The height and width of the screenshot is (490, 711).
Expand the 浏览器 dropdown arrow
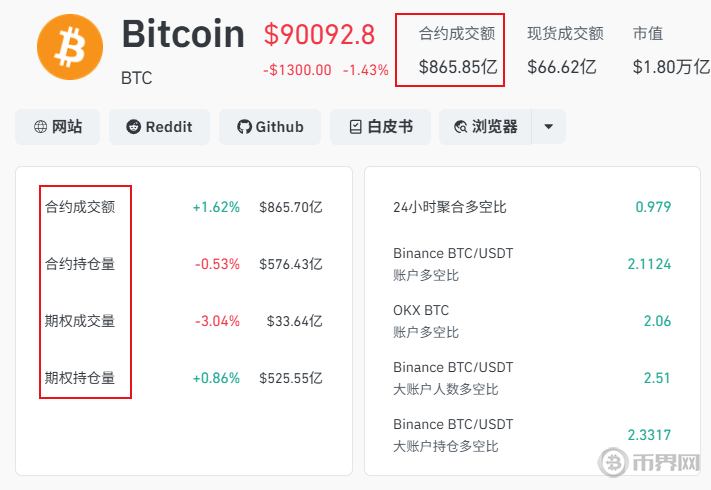[548, 127]
